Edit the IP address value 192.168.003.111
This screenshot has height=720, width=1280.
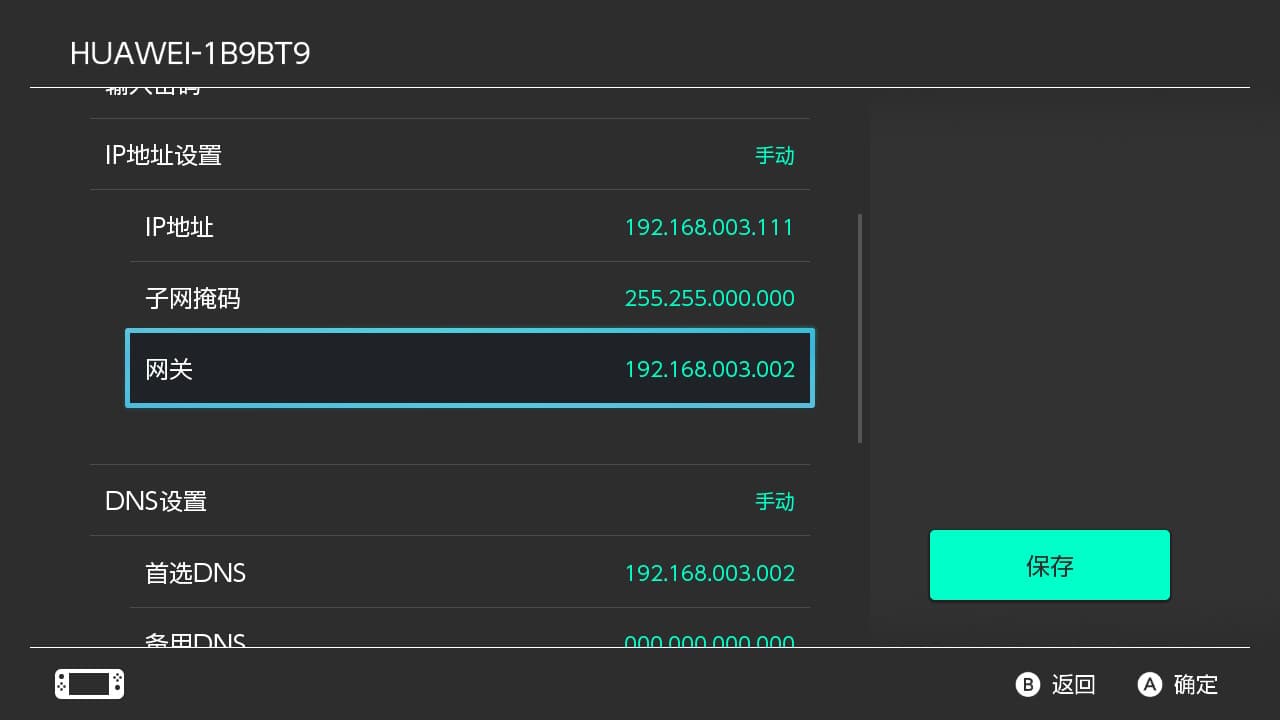coord(709,227)
